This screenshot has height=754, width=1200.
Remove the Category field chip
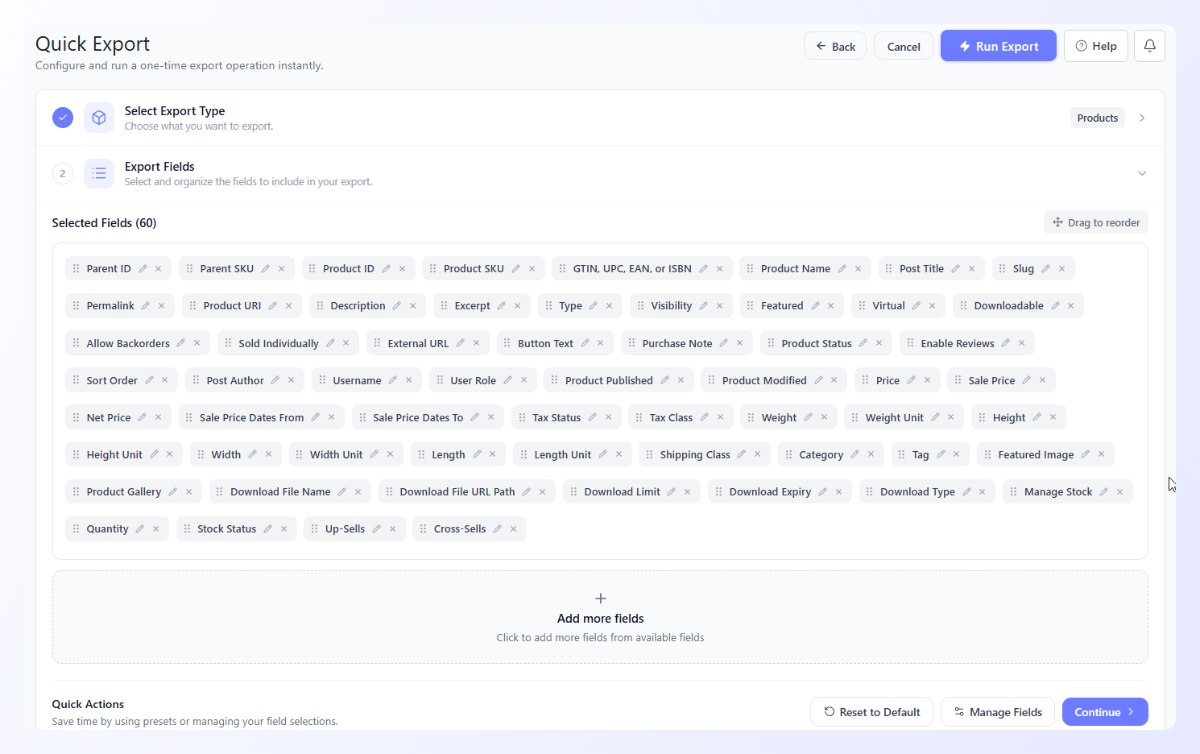(871, 454)
